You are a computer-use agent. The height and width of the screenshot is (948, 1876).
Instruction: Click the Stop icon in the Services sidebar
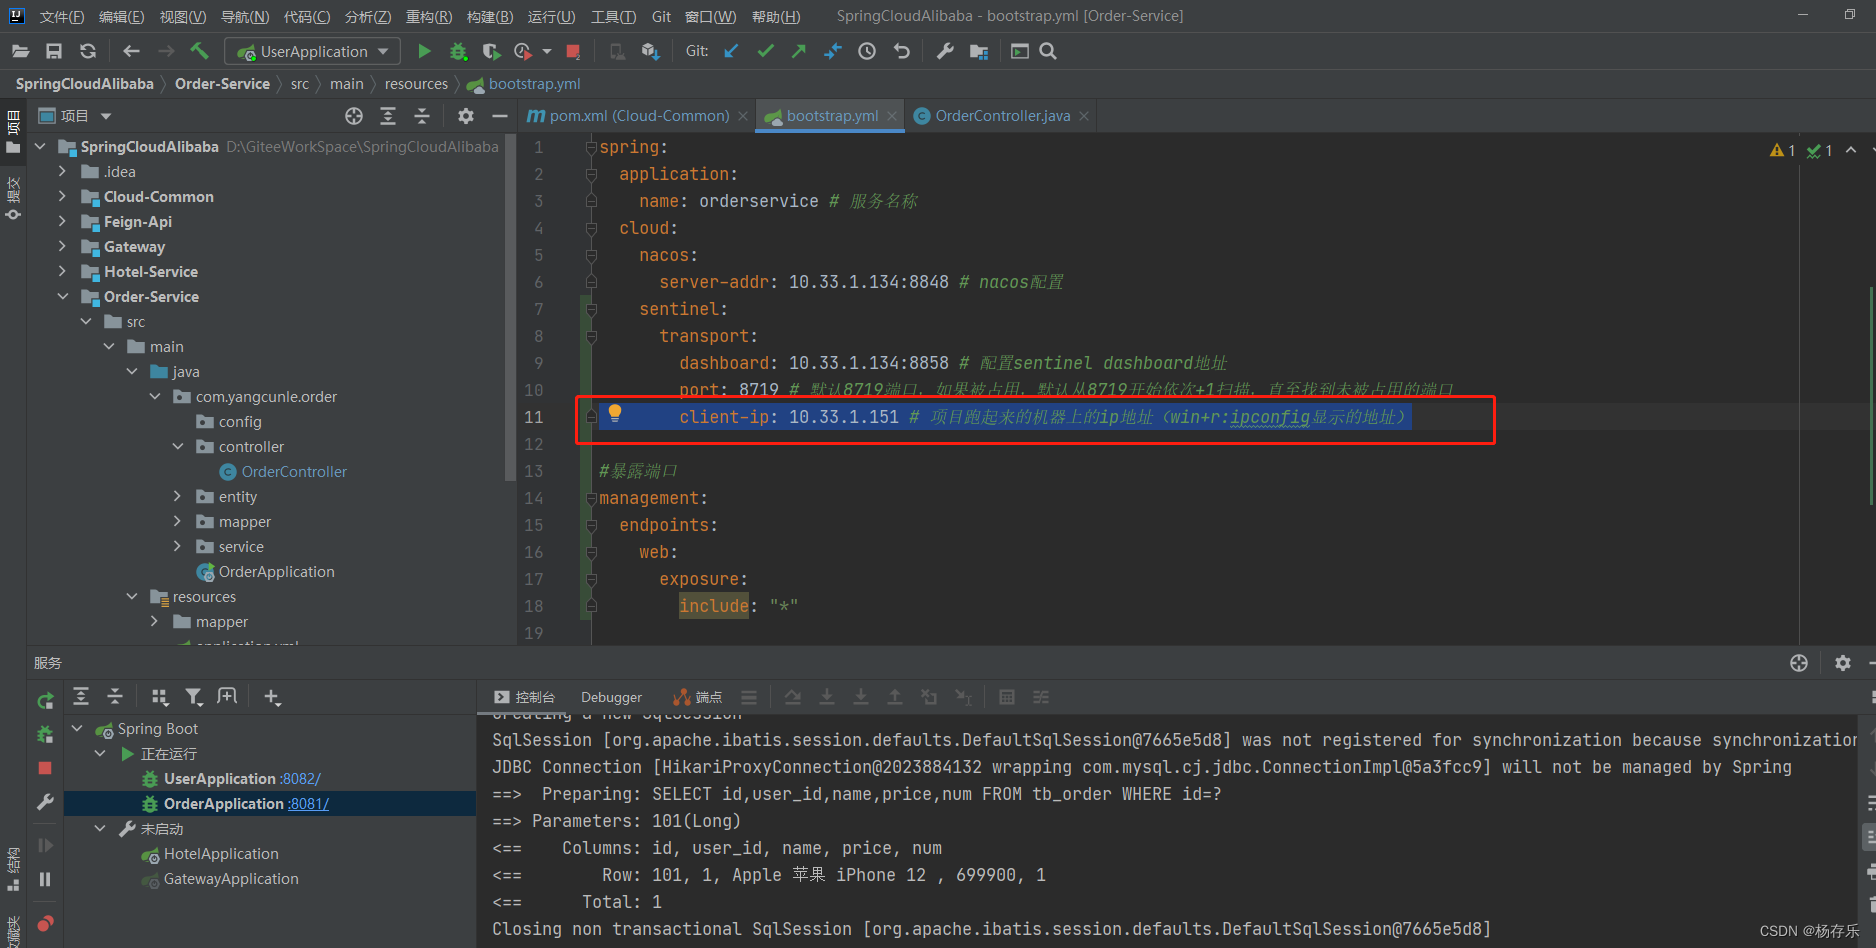point(45,768)
